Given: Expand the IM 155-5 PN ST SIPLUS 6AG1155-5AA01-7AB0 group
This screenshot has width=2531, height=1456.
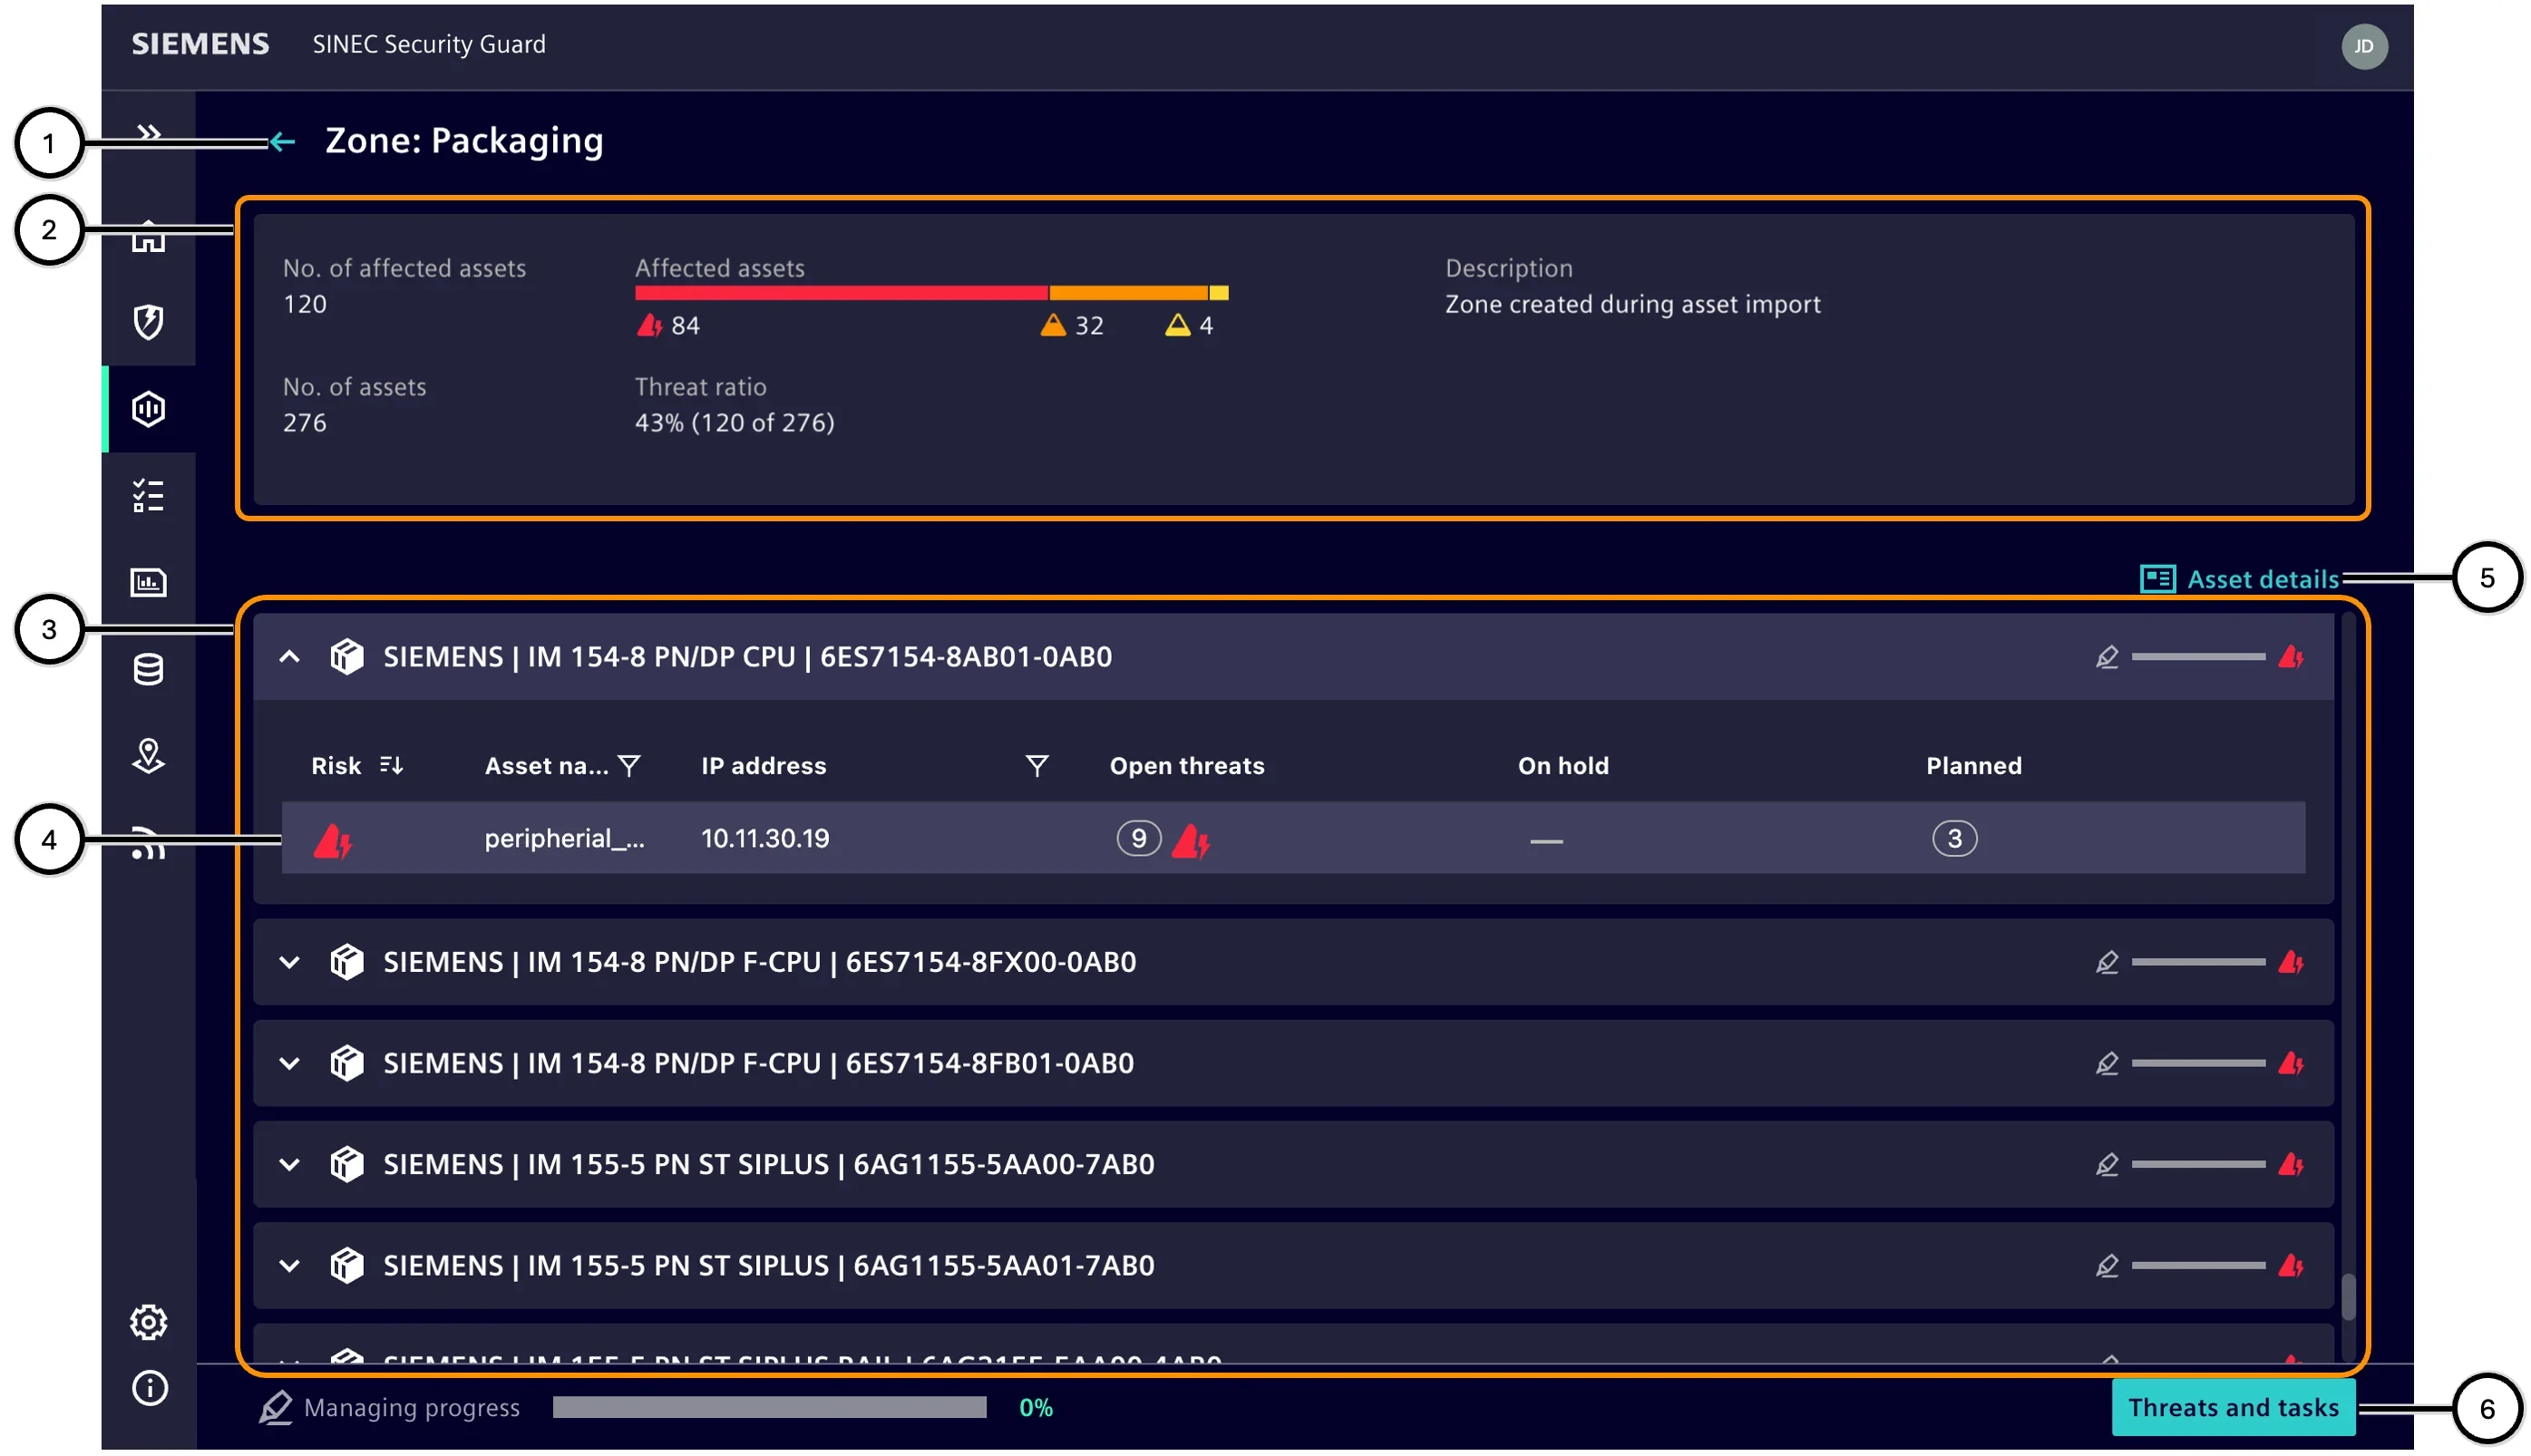Looking at the screenshot, I should click(289, 1265).
